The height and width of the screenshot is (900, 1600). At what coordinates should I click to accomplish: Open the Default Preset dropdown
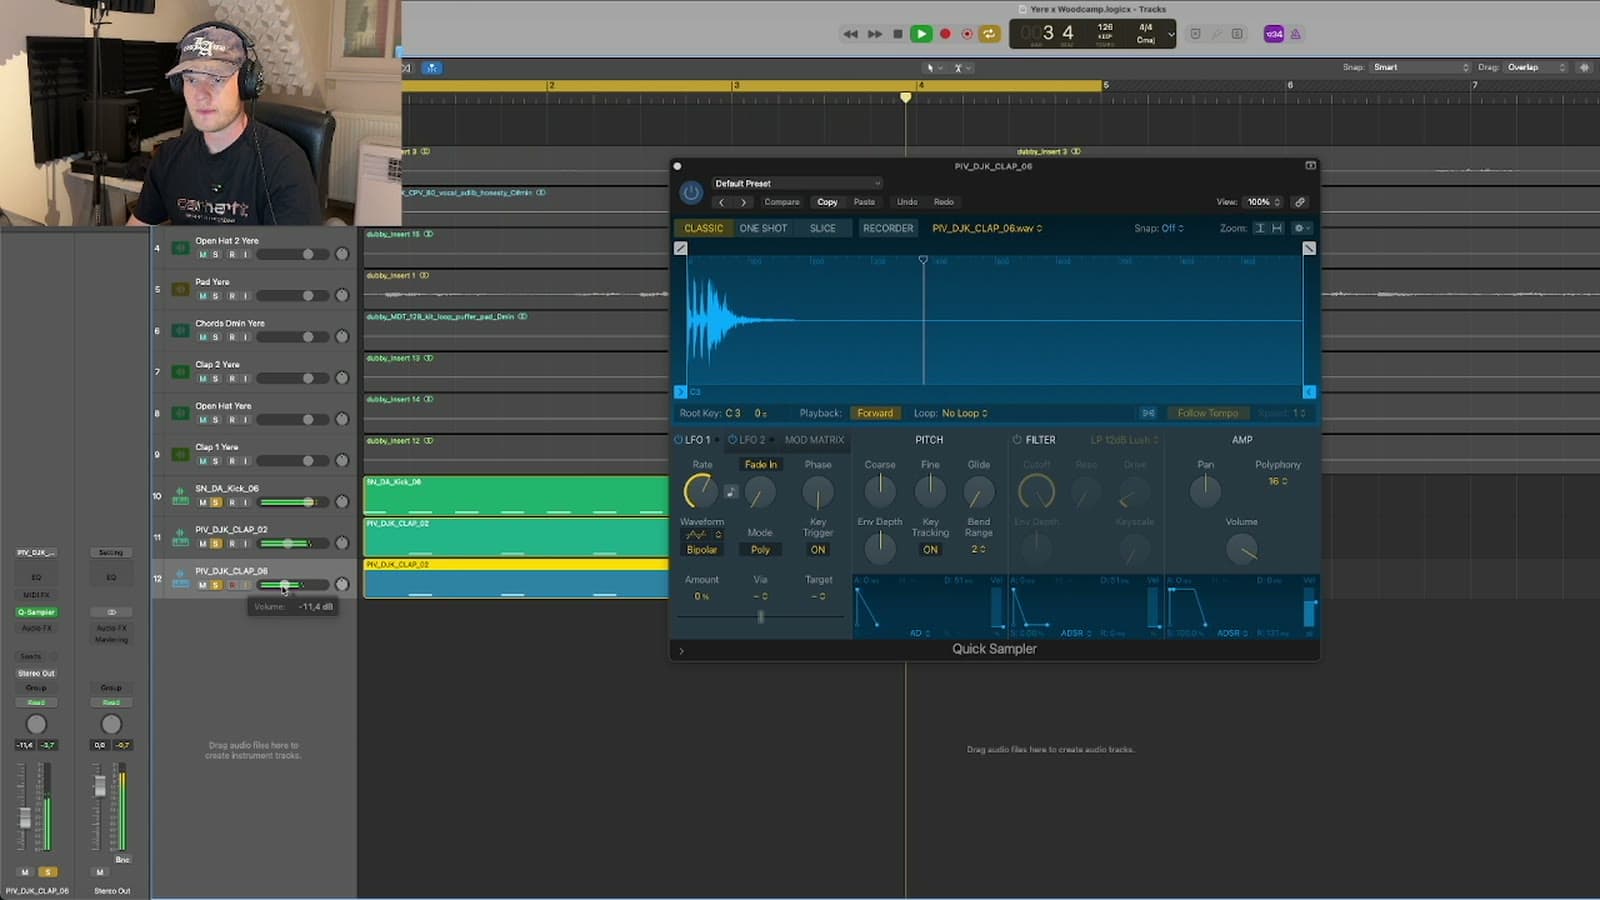[797, 183]
